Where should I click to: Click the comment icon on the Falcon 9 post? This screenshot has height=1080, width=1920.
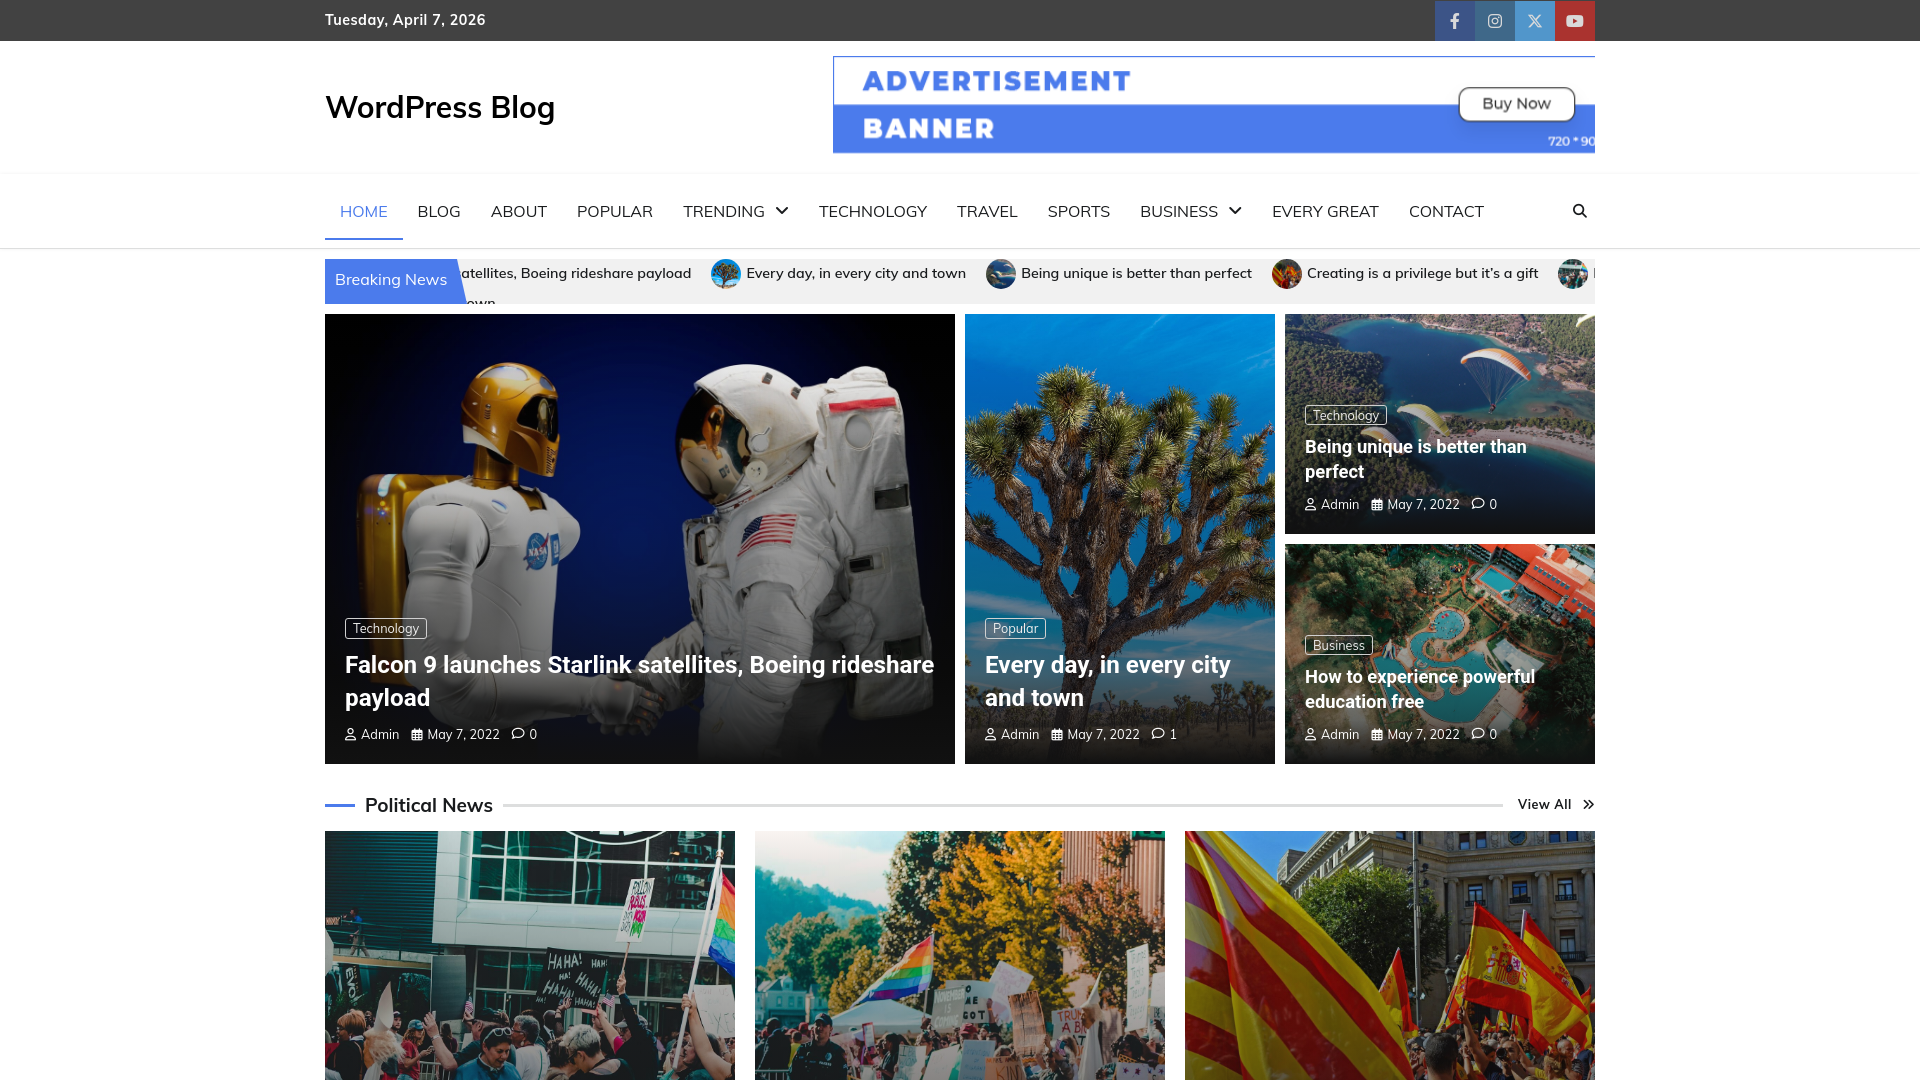pyautogui.click(x=518, y=734)
